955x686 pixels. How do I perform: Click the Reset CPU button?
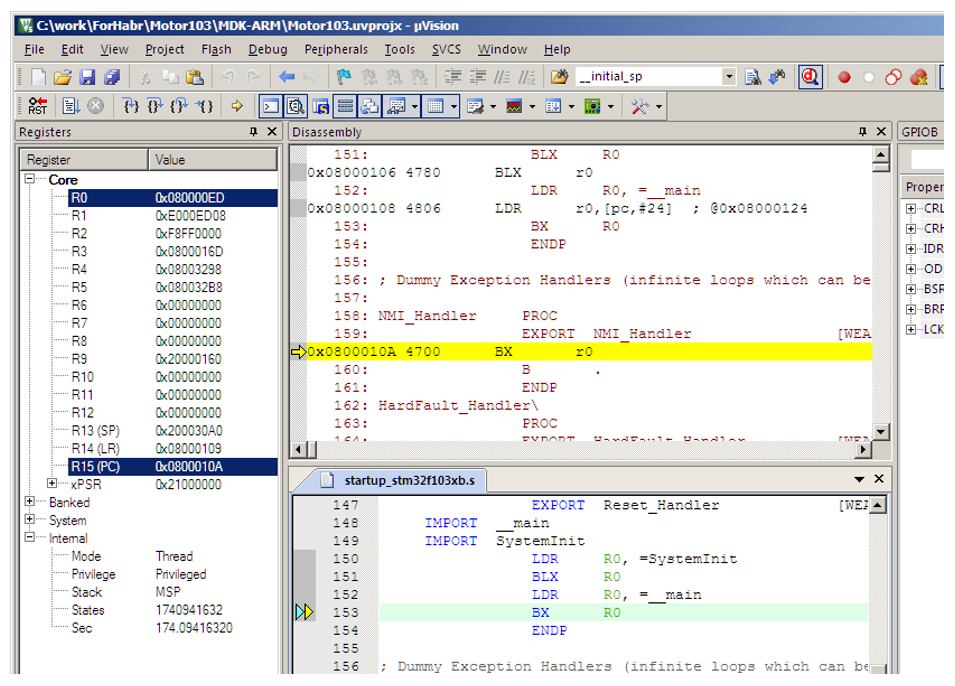(x=37, y=106)
